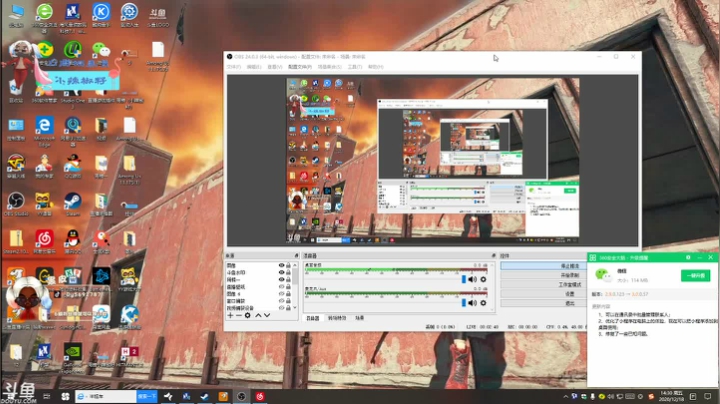This screenshot has width=720, height=404.
Task: Open the 工具(T) menu in OBS
Action: click(x=354, y=67)
